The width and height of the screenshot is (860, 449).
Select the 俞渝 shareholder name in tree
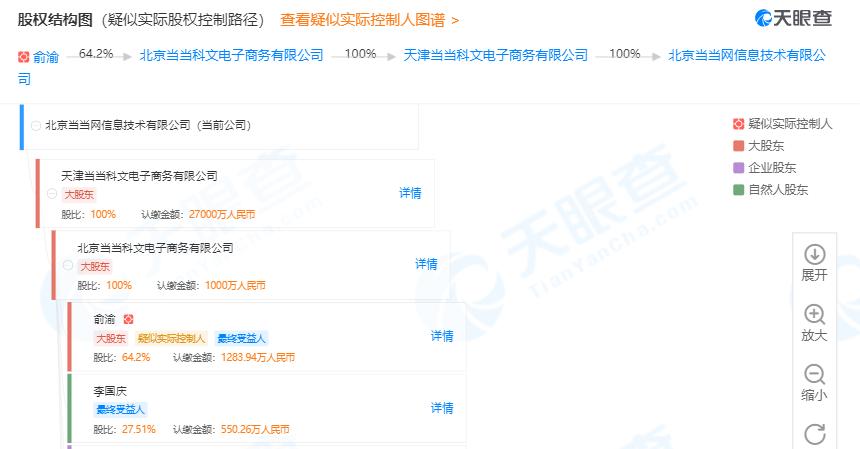[104, 319]
